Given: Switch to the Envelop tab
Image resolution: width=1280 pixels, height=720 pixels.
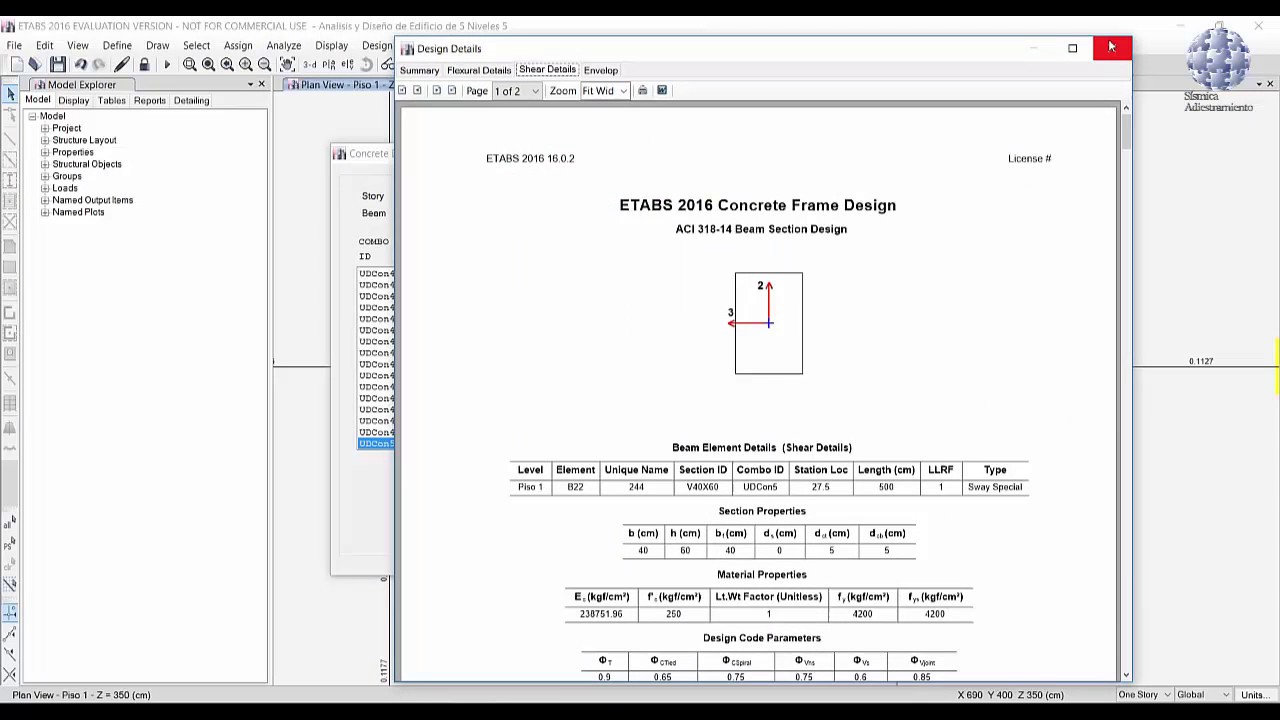Looking at the screenshot, I should click(601, 70).
